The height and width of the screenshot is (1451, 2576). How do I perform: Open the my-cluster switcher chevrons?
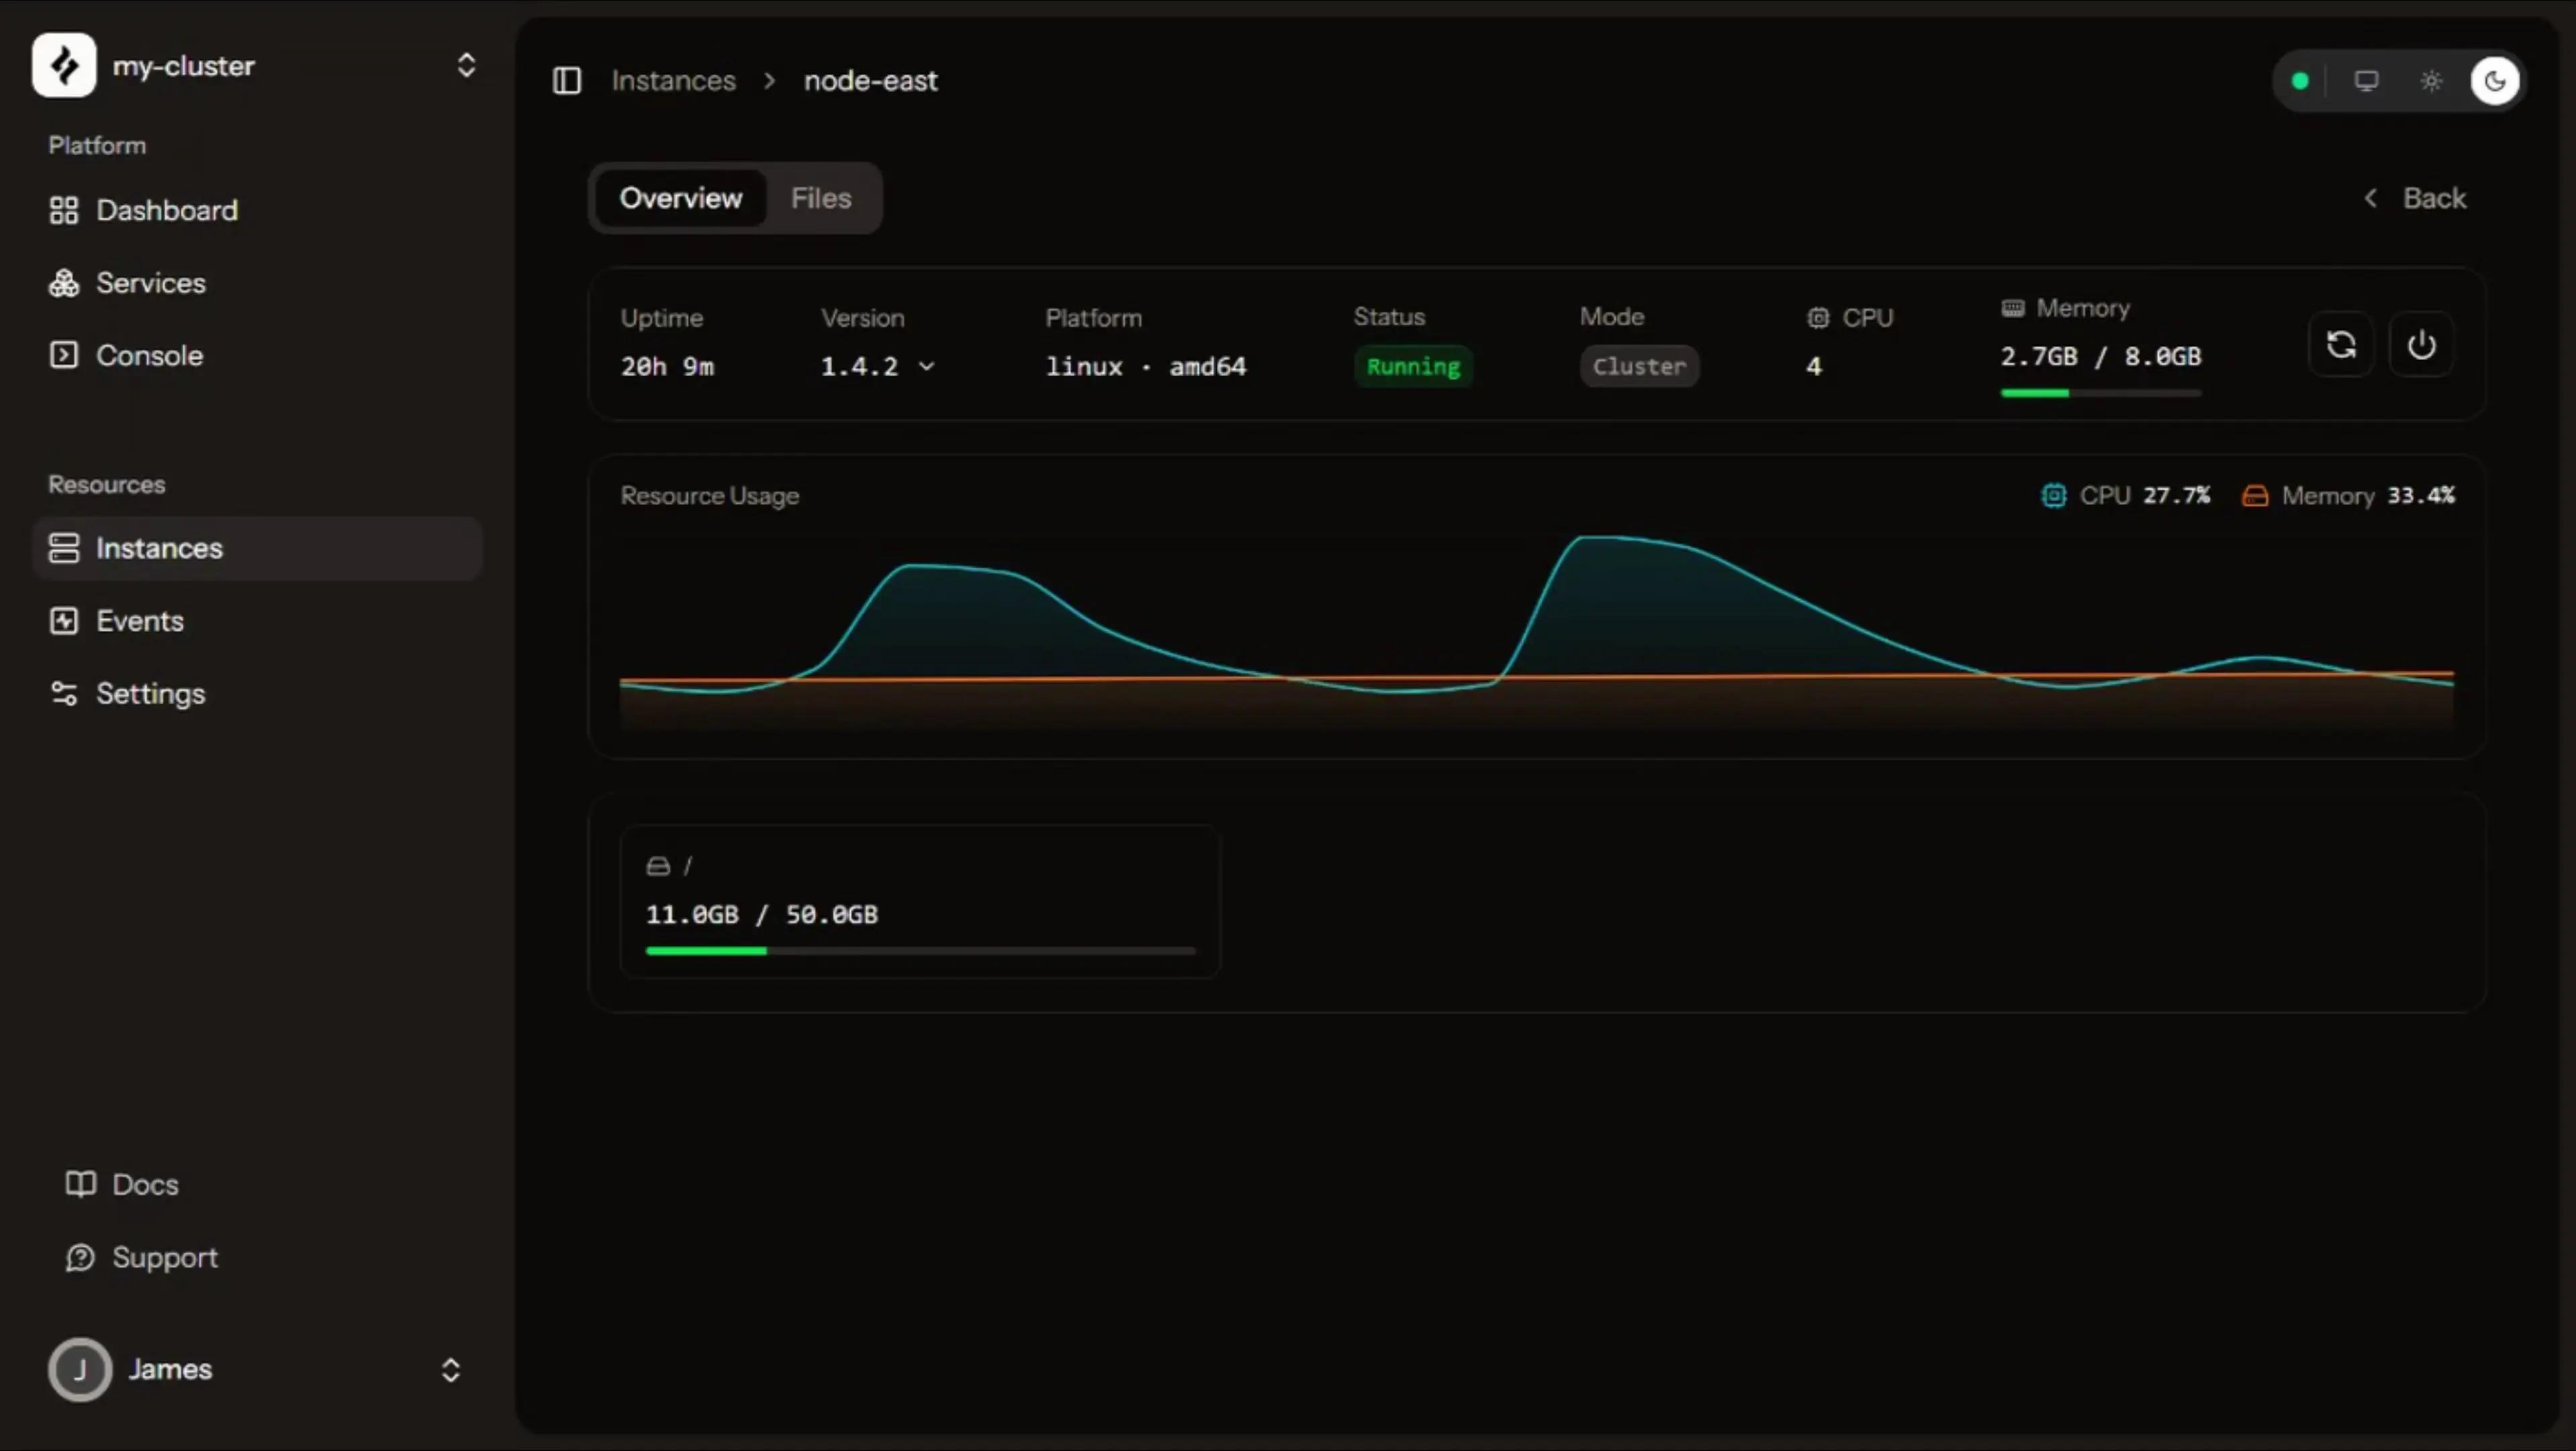click(x=466, y=66)
